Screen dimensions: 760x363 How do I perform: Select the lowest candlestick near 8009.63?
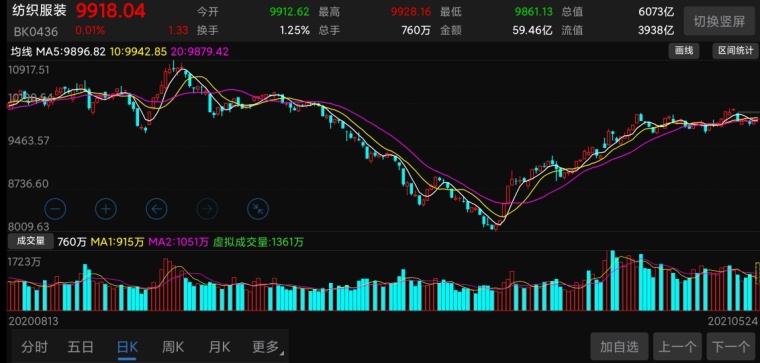point(495,227)
